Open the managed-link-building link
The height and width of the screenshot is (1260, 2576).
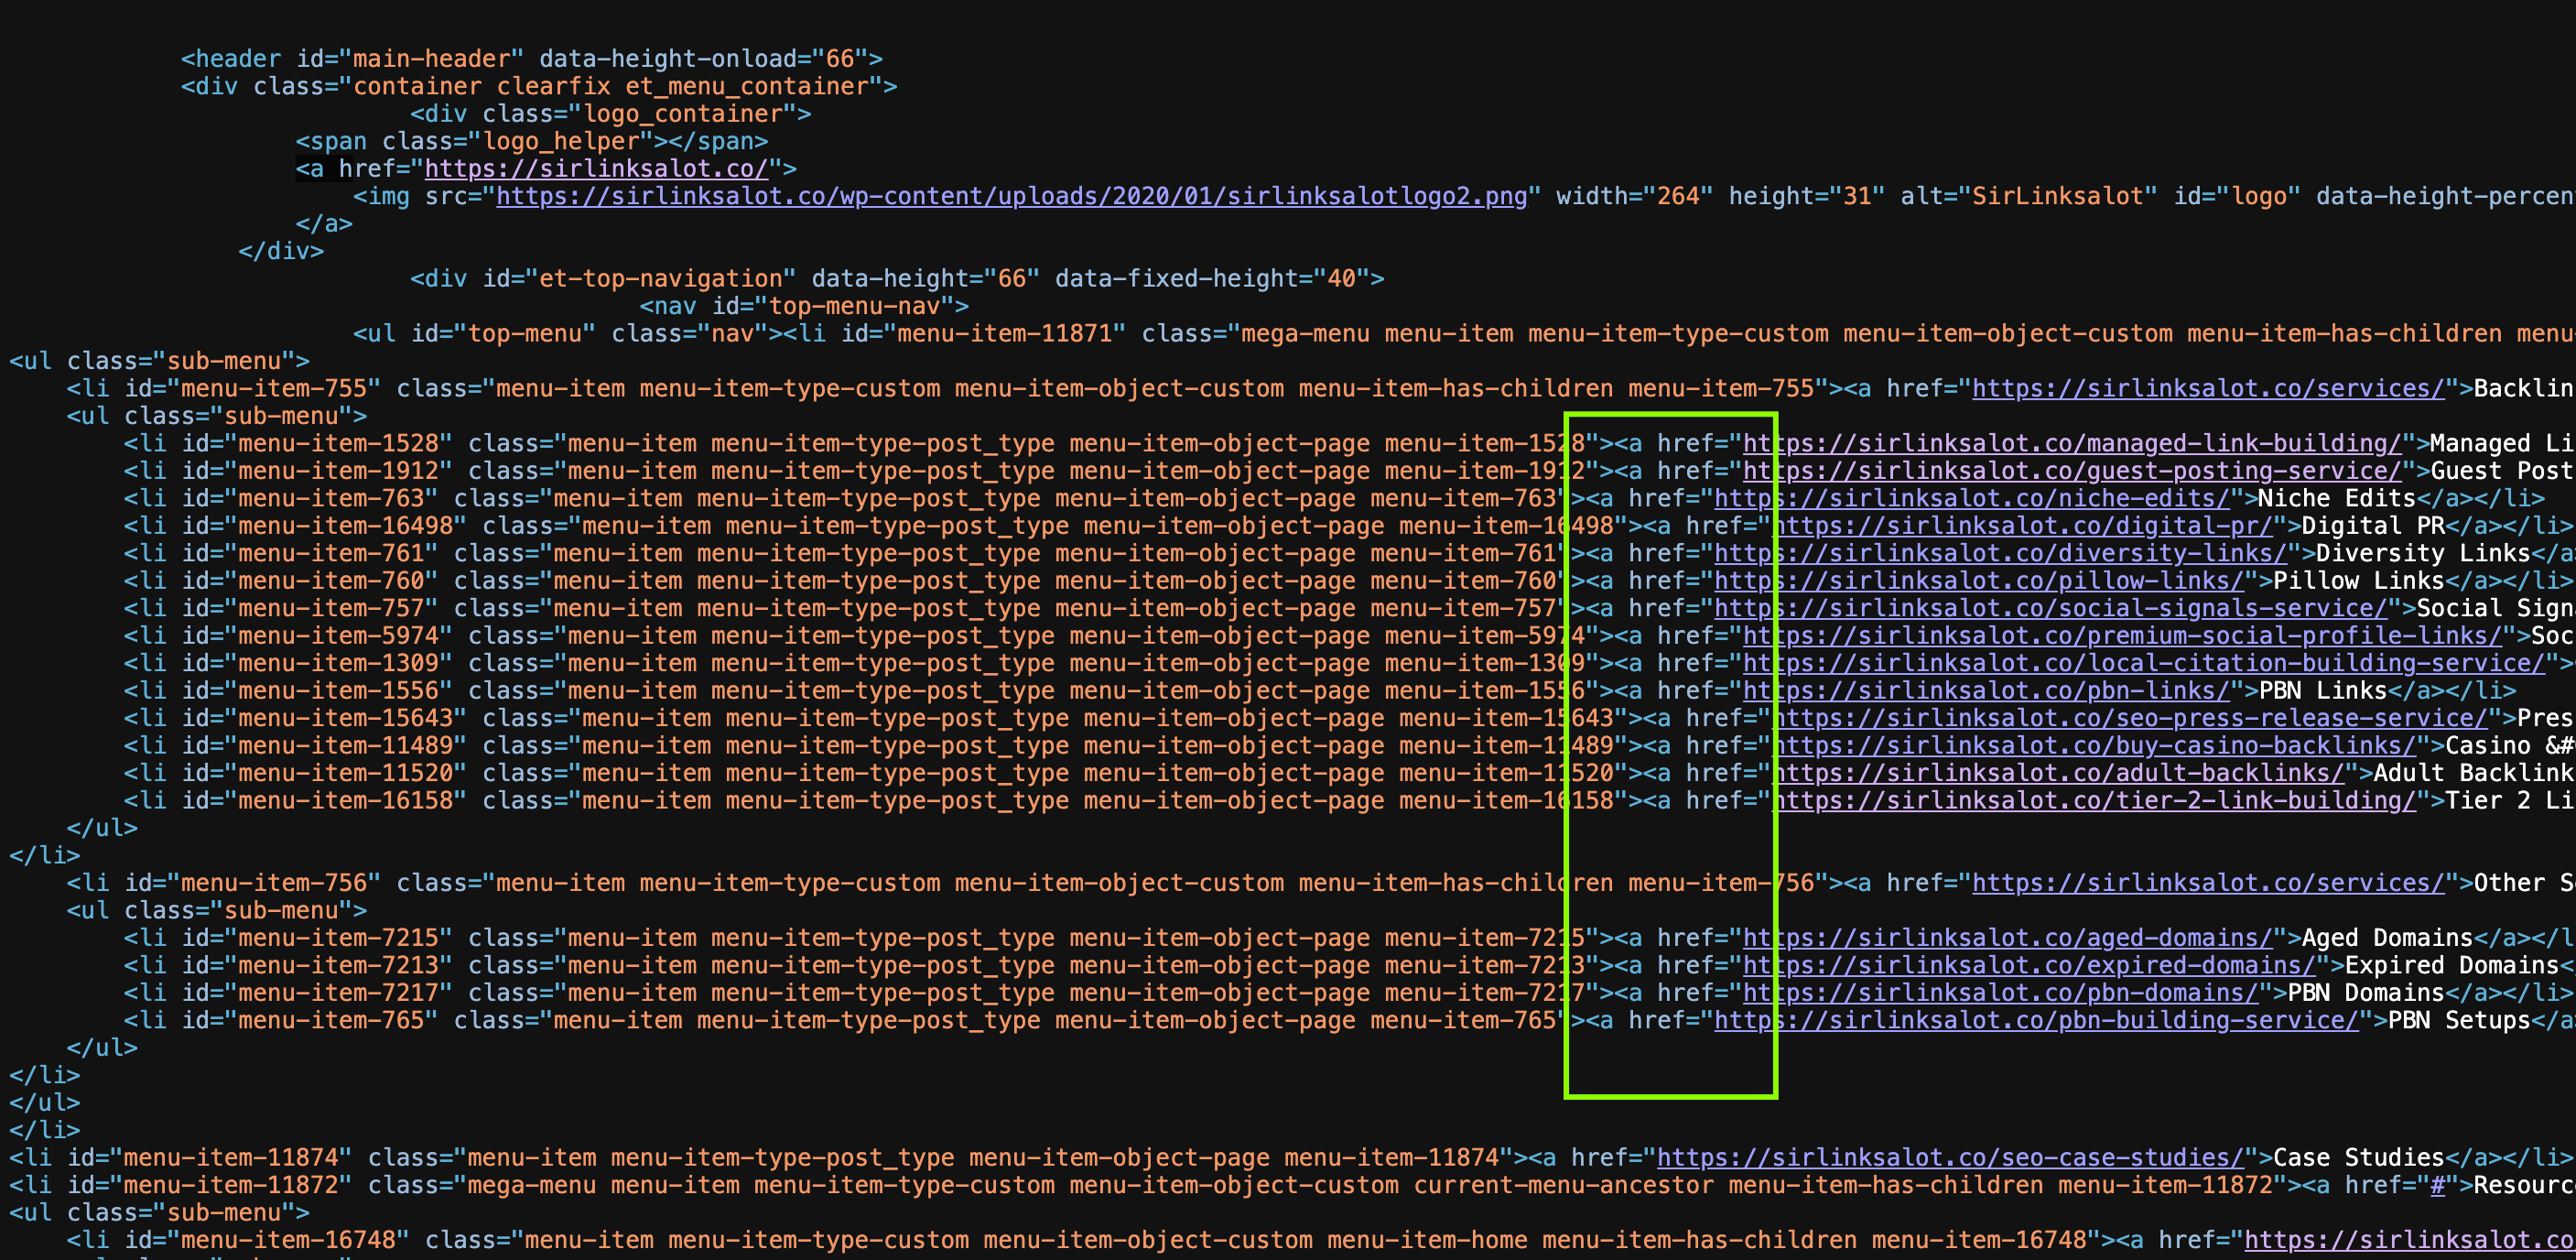click(2070, 443)
